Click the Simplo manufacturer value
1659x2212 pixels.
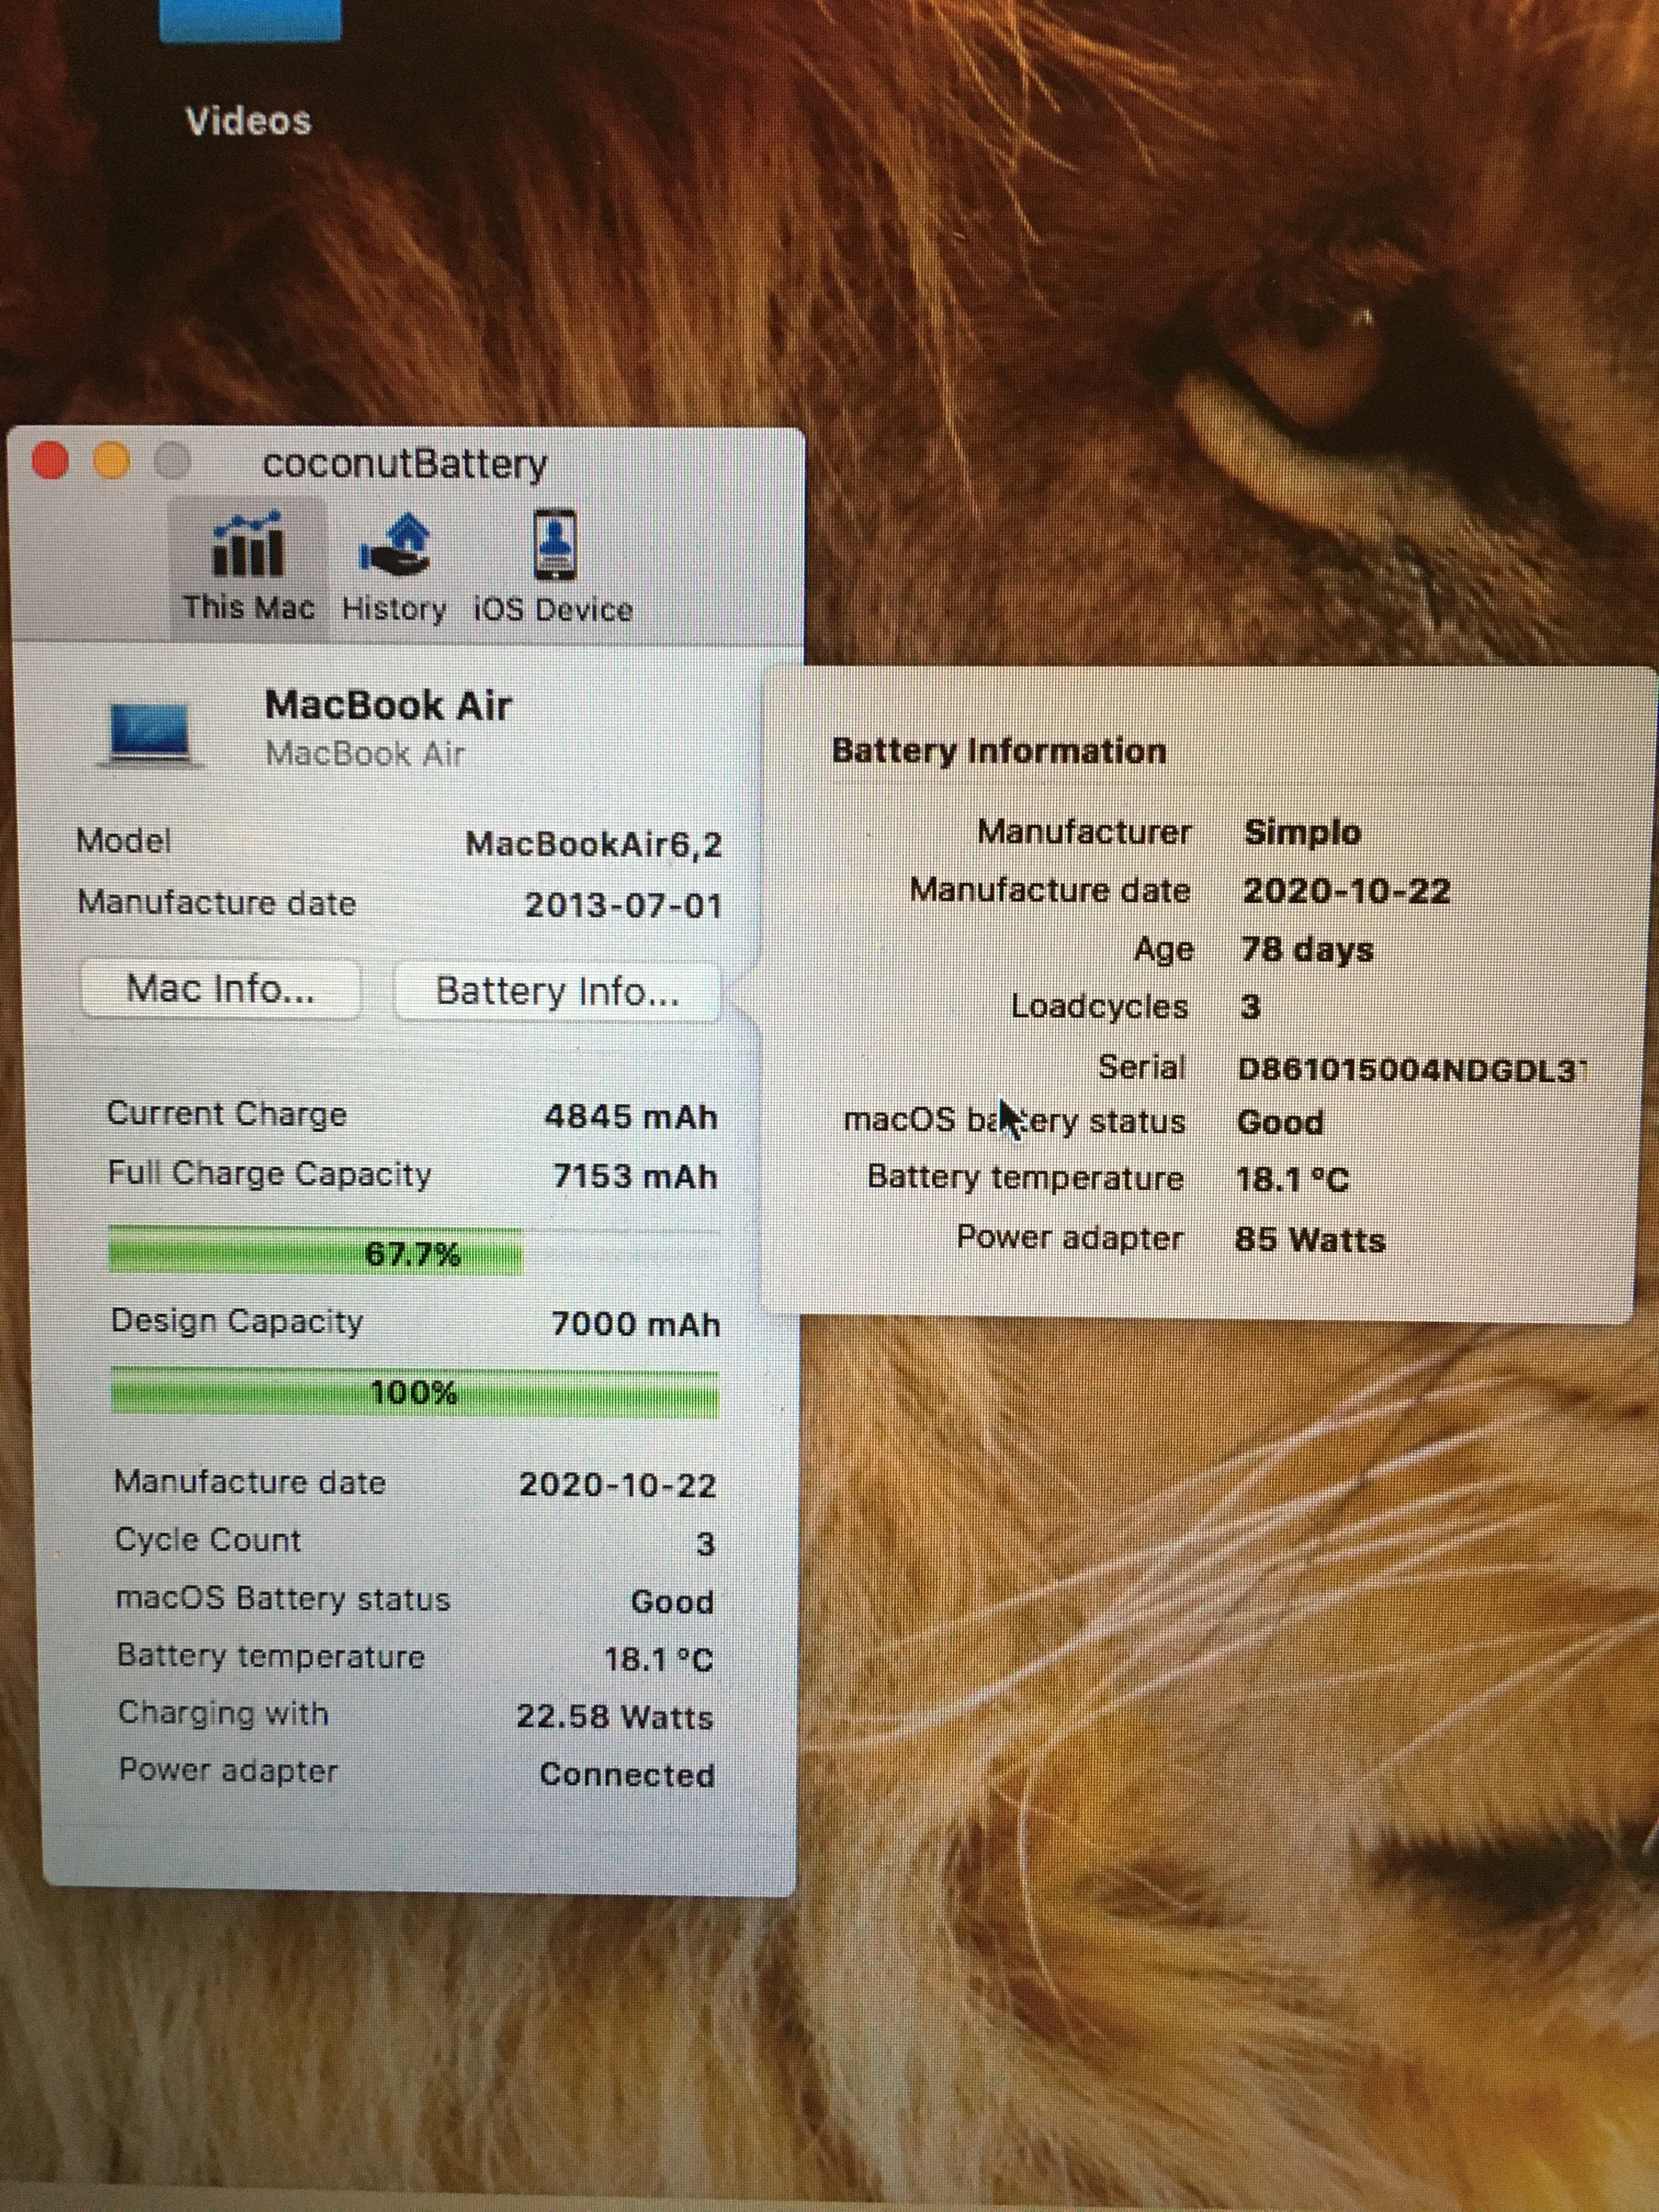pyautogui.click(x=1302, y=832)
